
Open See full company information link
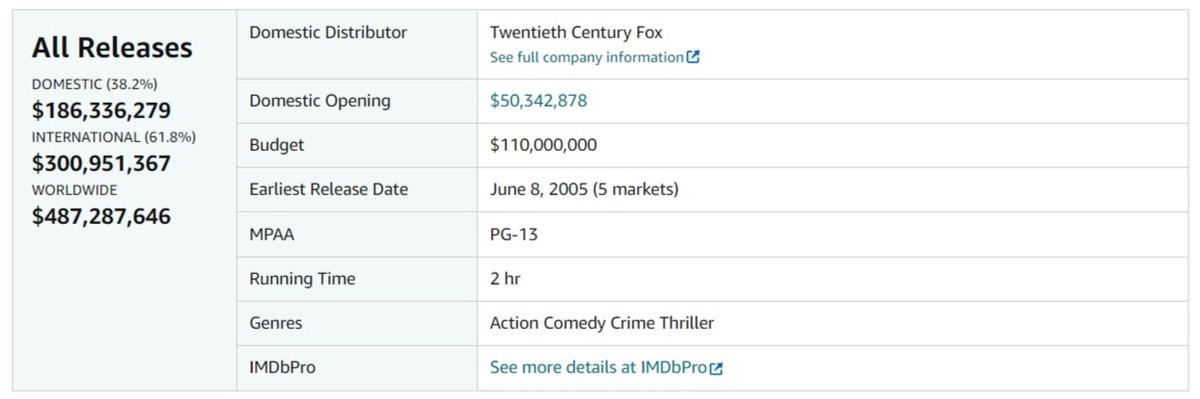tap(586, 57)
